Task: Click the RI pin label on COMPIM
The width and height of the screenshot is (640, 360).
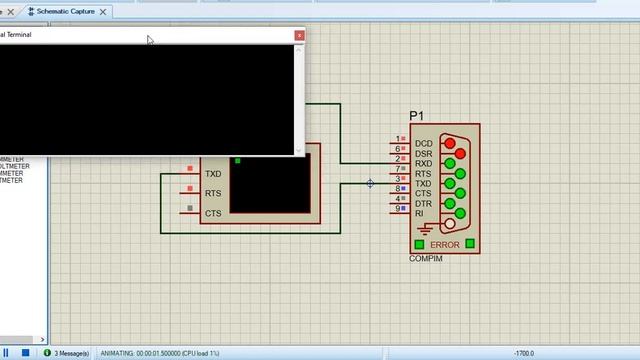Action: (x=419, y=213)
